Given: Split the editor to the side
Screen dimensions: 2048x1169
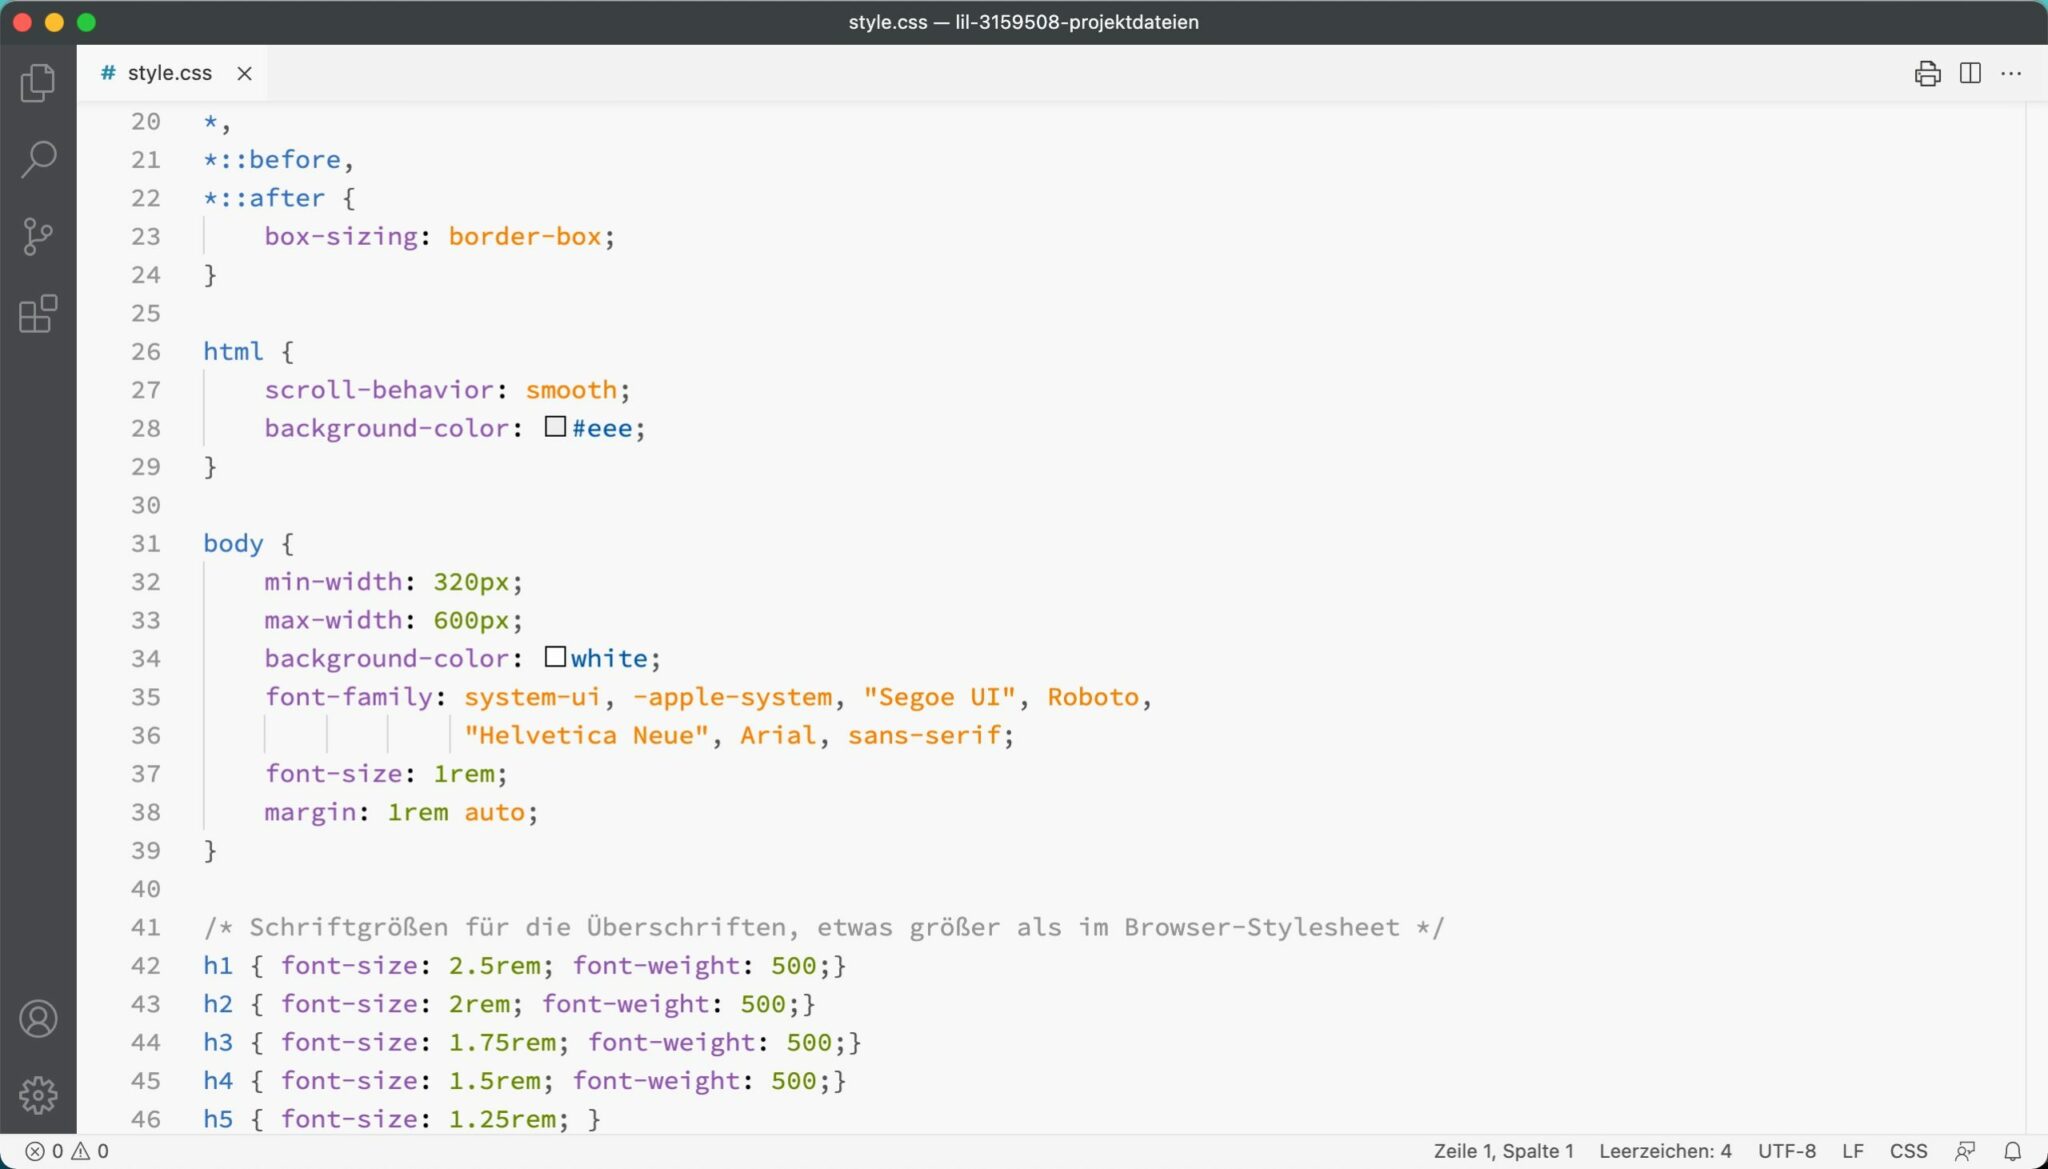Looking at the screenshot, I should coord(1969,73).
